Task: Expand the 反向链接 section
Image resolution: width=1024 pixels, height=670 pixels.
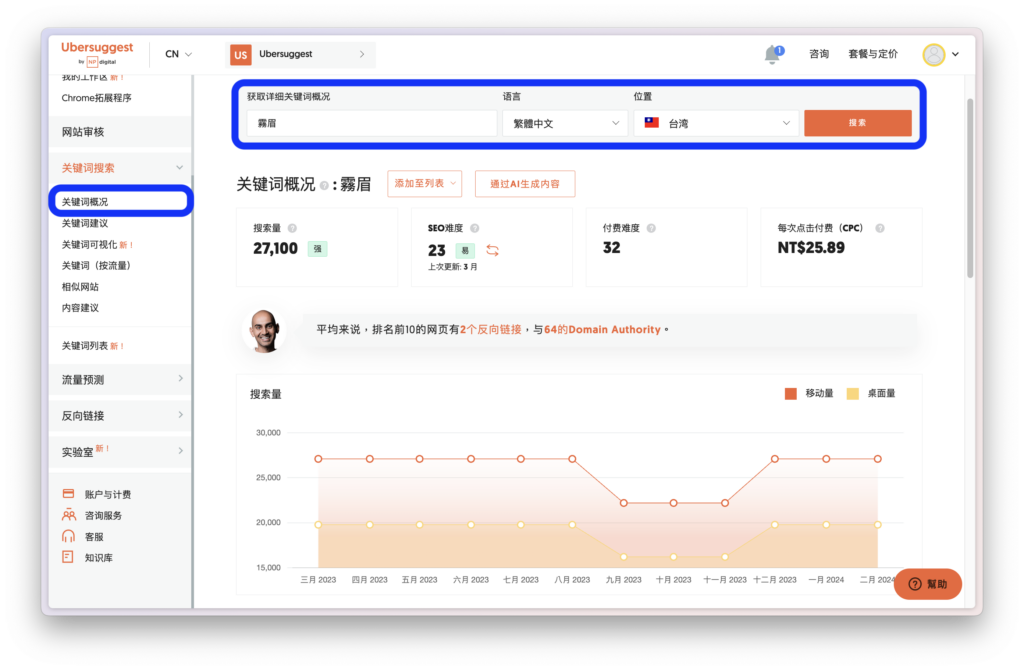Action: [x=180, y=415]
